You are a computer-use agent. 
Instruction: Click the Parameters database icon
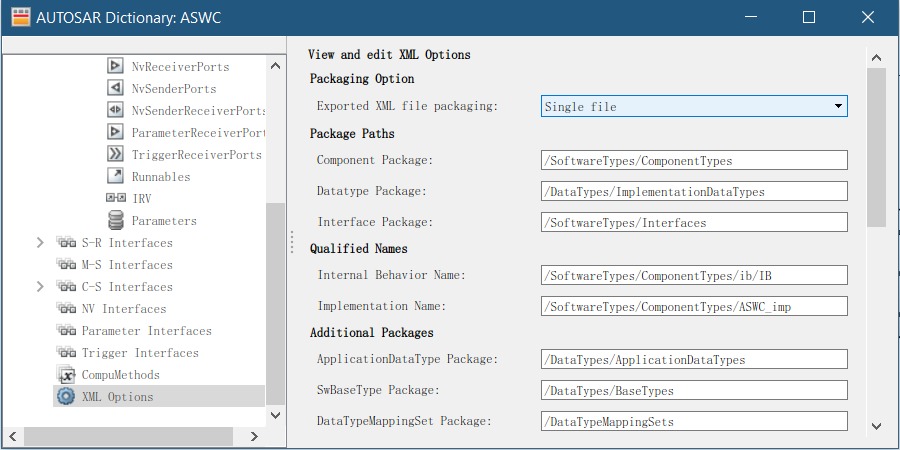(x=115, y=221)
